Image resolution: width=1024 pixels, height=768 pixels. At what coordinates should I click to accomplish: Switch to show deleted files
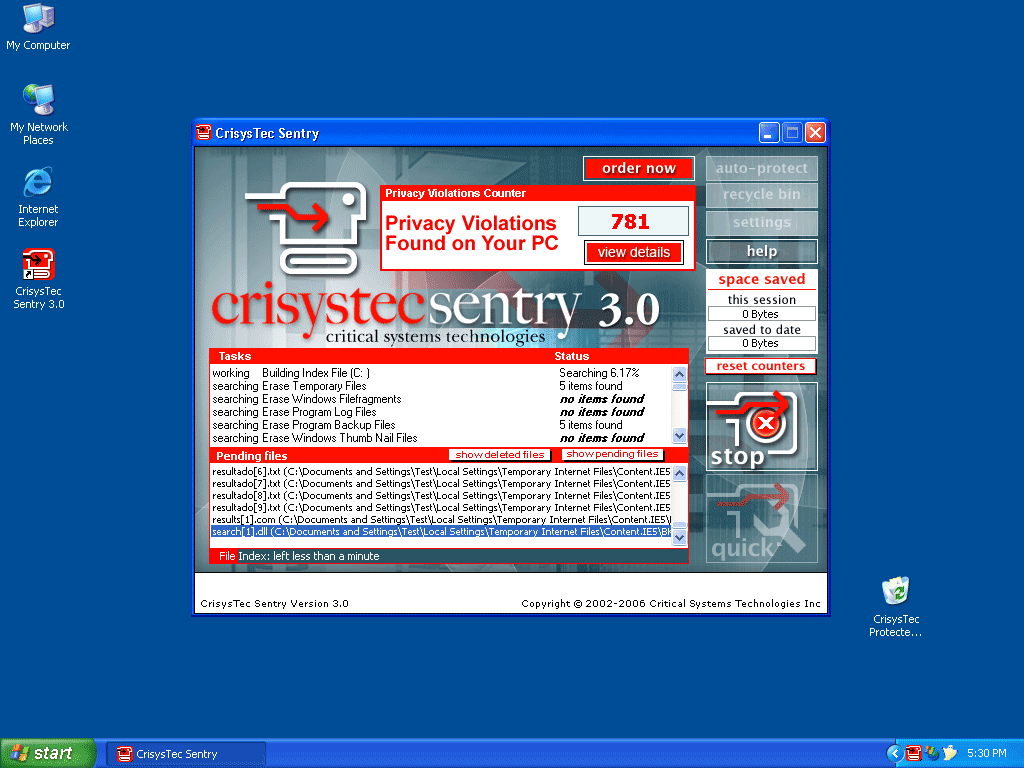tap(499, 455)
